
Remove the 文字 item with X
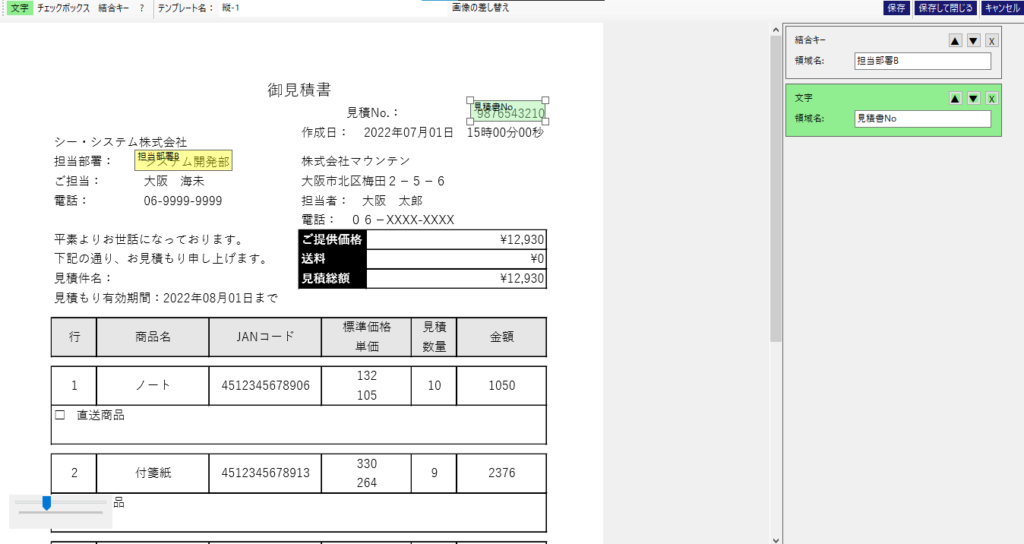(990, 98)
